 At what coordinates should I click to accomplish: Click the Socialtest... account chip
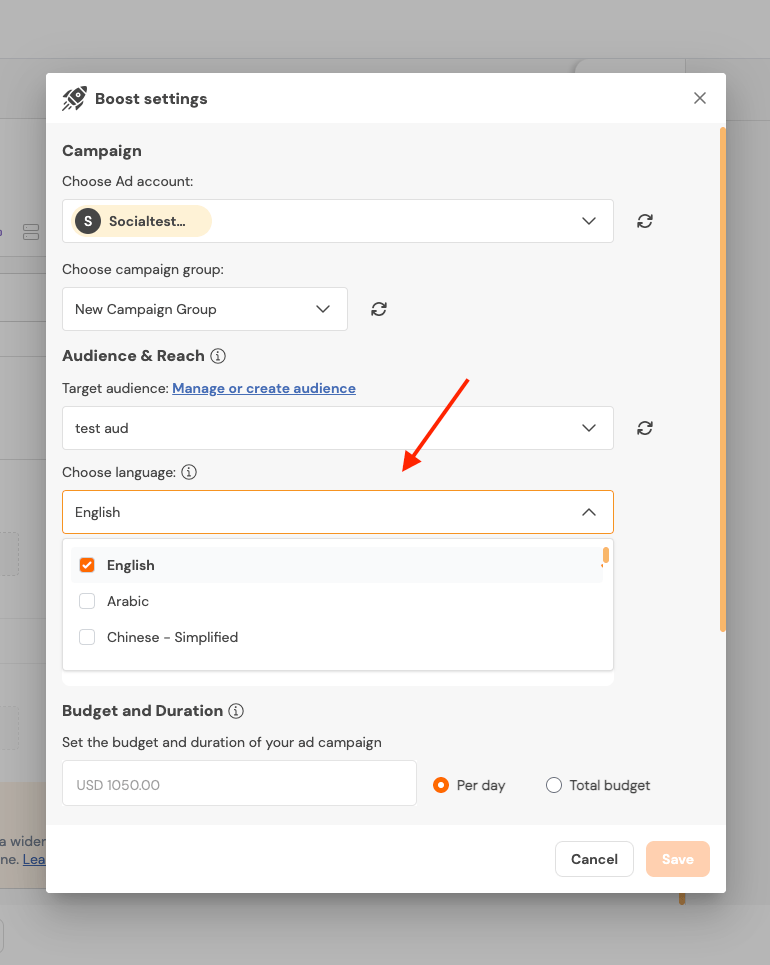[142, 221]
